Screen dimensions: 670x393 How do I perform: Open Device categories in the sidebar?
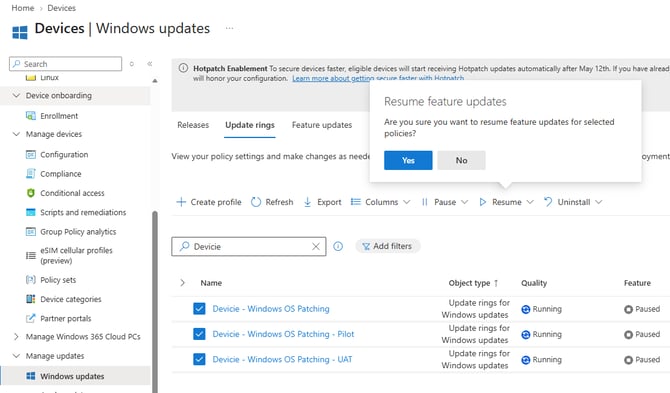pyautogui.click(x=71, y=299)
